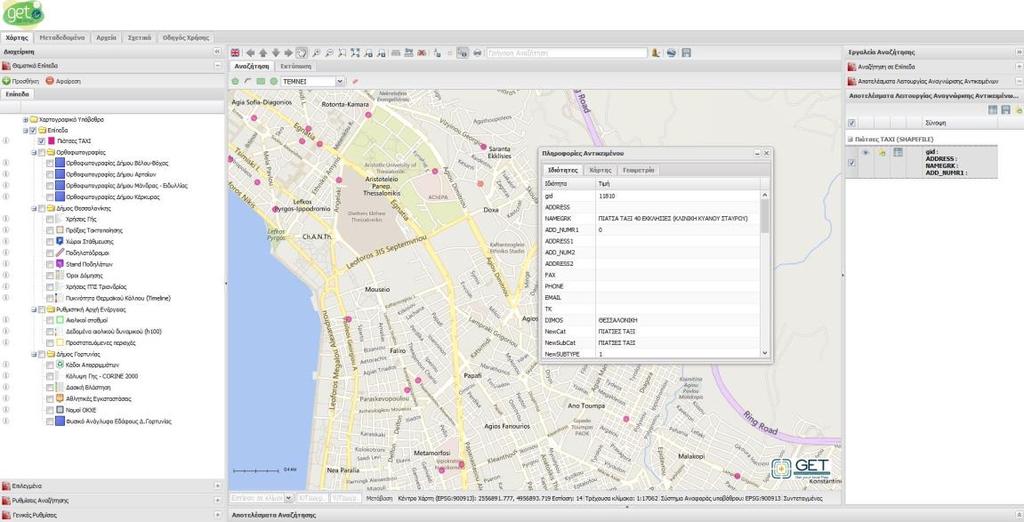Check the Ορθοφωτογραφίες group checkbox

(42, 152)
